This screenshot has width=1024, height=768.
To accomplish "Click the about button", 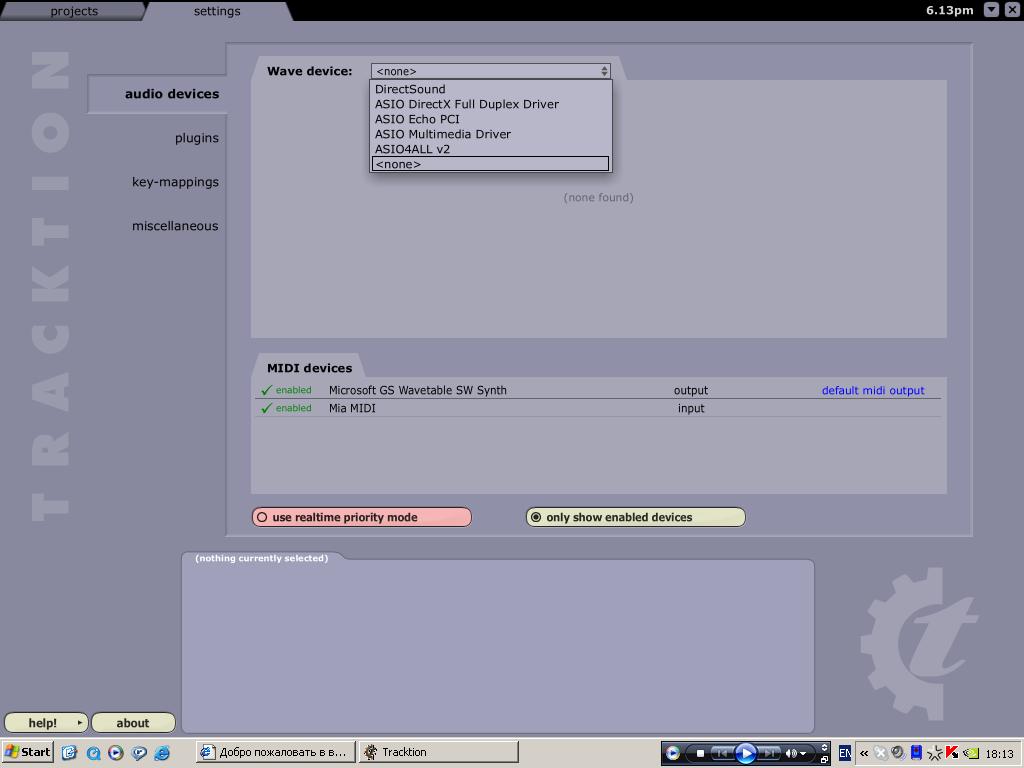I will tap(133, 723).
